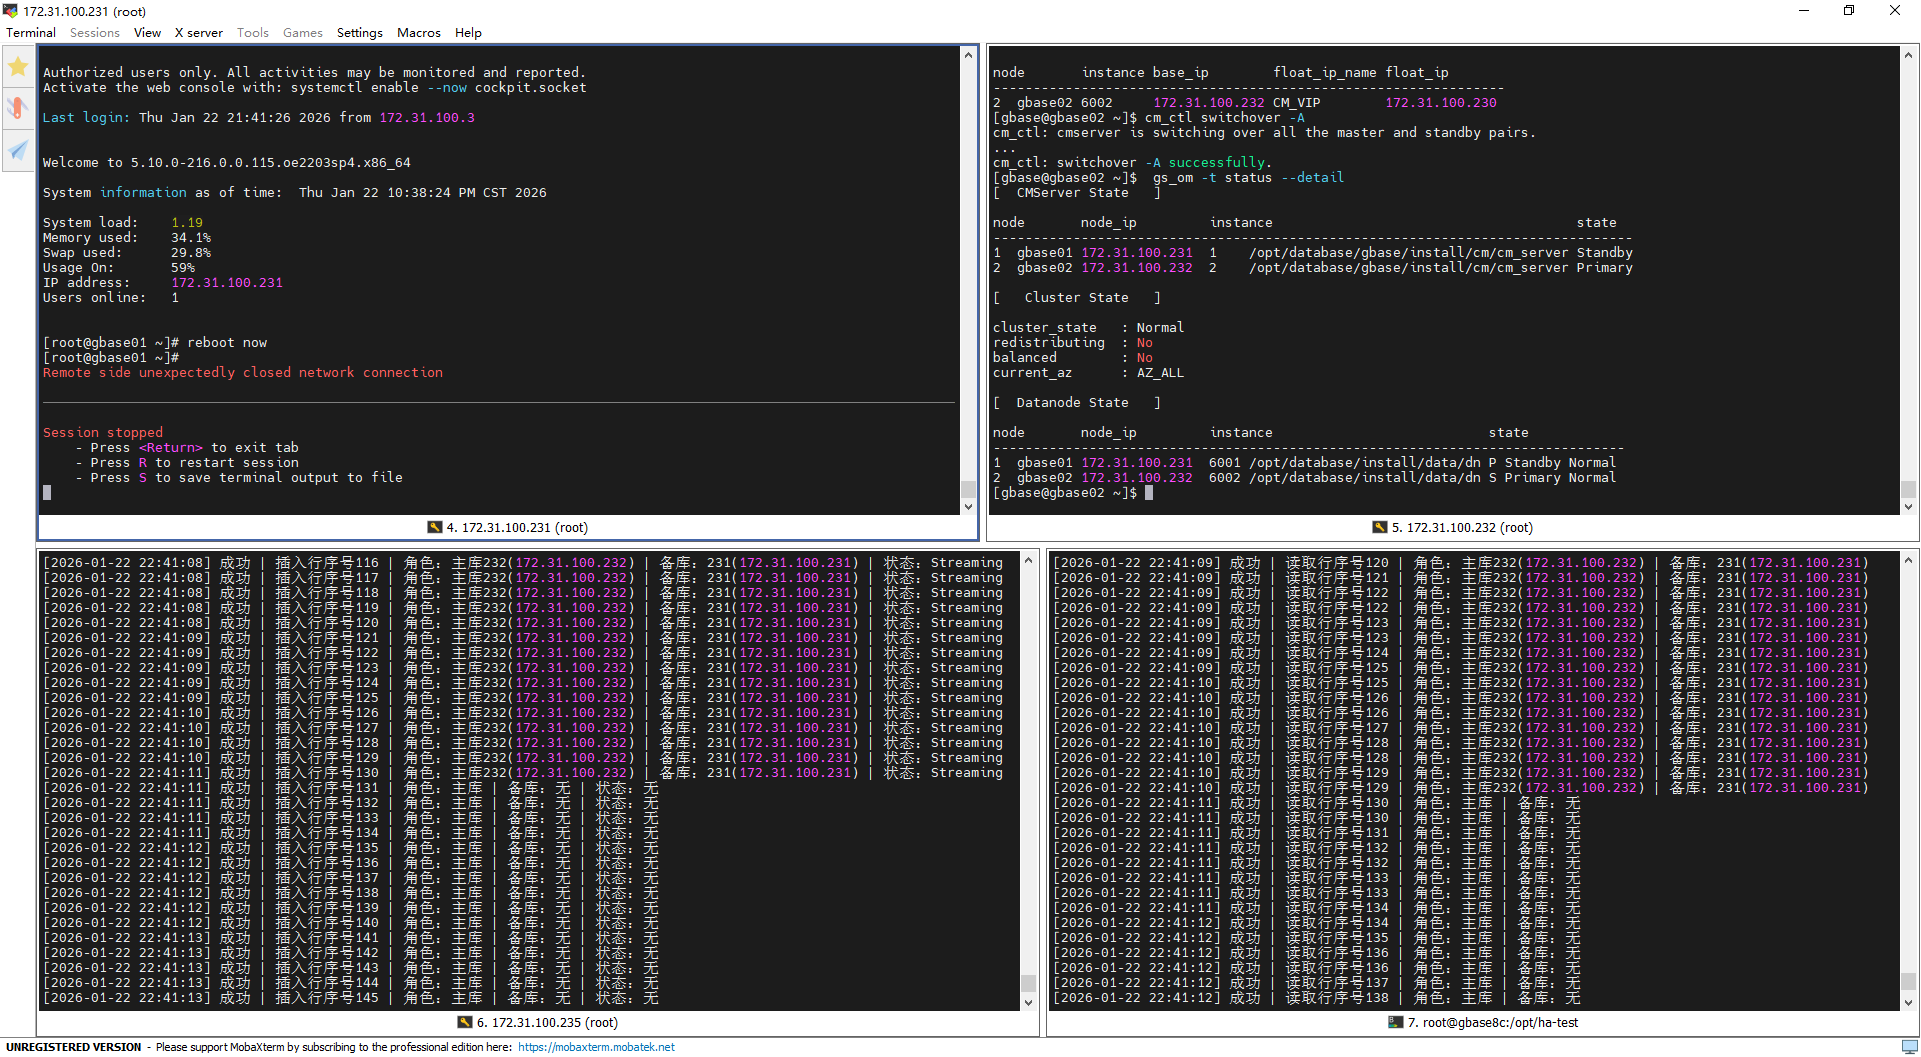Click scroll-down arrow of bottom-left terminal

click(1028, 1002)
